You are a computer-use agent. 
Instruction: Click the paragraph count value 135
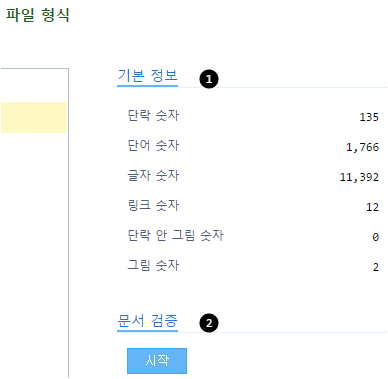click(x=369, y=117)
